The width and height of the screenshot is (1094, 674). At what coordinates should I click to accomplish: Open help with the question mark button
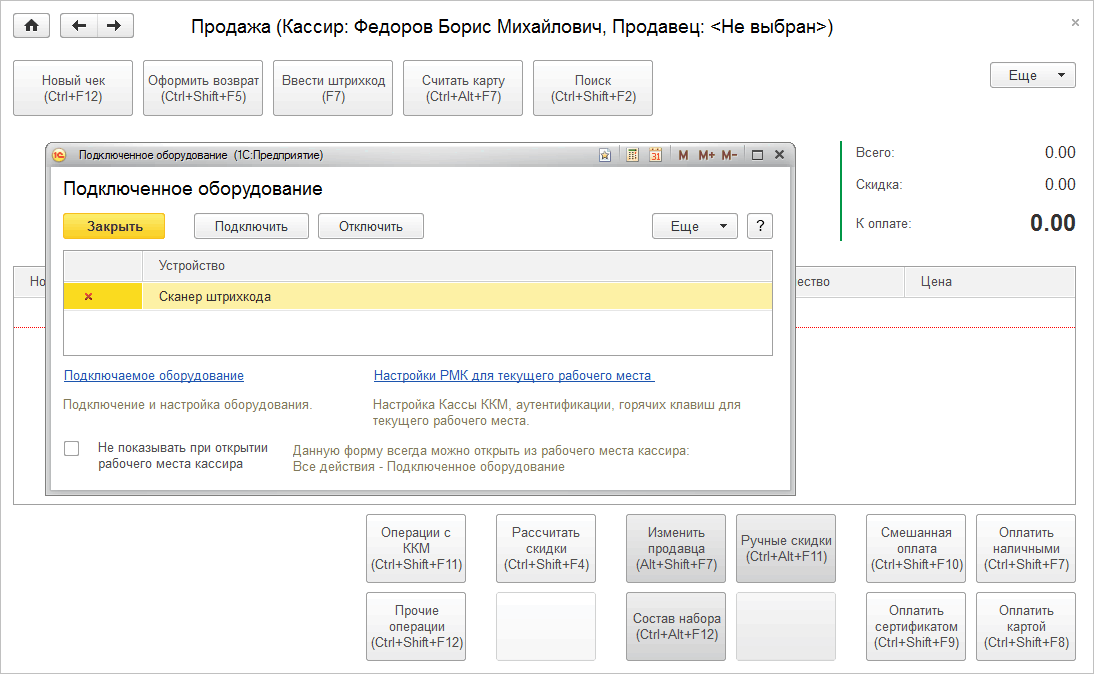click(x=760, y=226)
